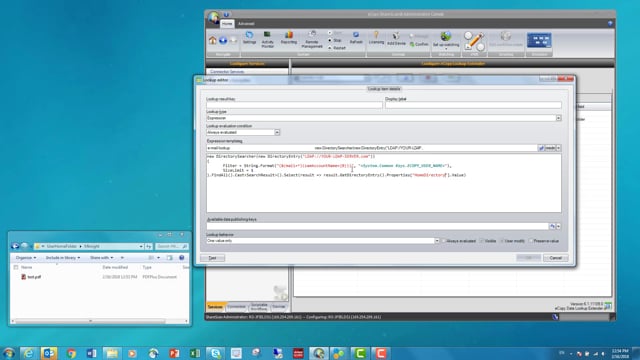Open the expression template dropdown arrow
Image resolution: width=640 pixels, height=360 pixels.
(559, 148)
